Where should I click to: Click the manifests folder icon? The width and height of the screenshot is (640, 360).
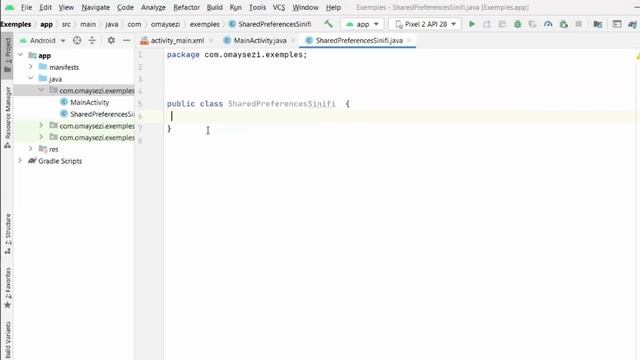(x=43, y=67)
